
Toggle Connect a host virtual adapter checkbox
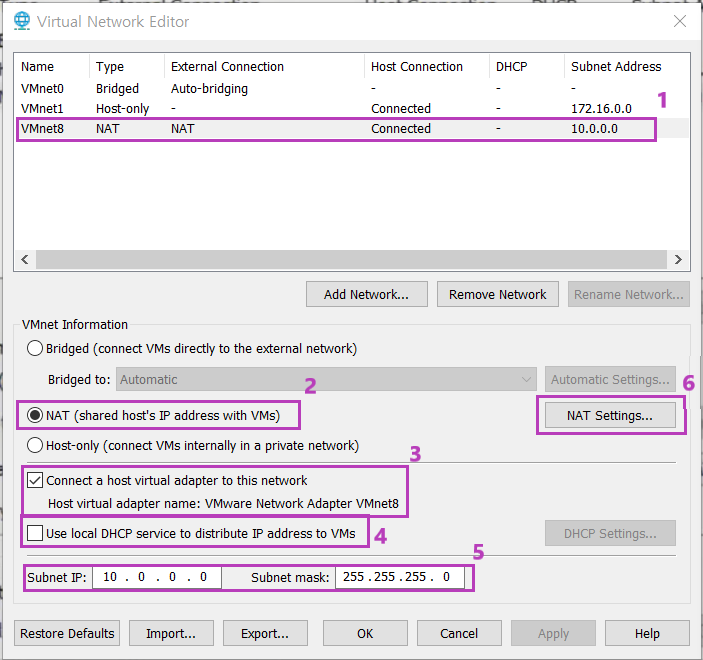[35, 480]
